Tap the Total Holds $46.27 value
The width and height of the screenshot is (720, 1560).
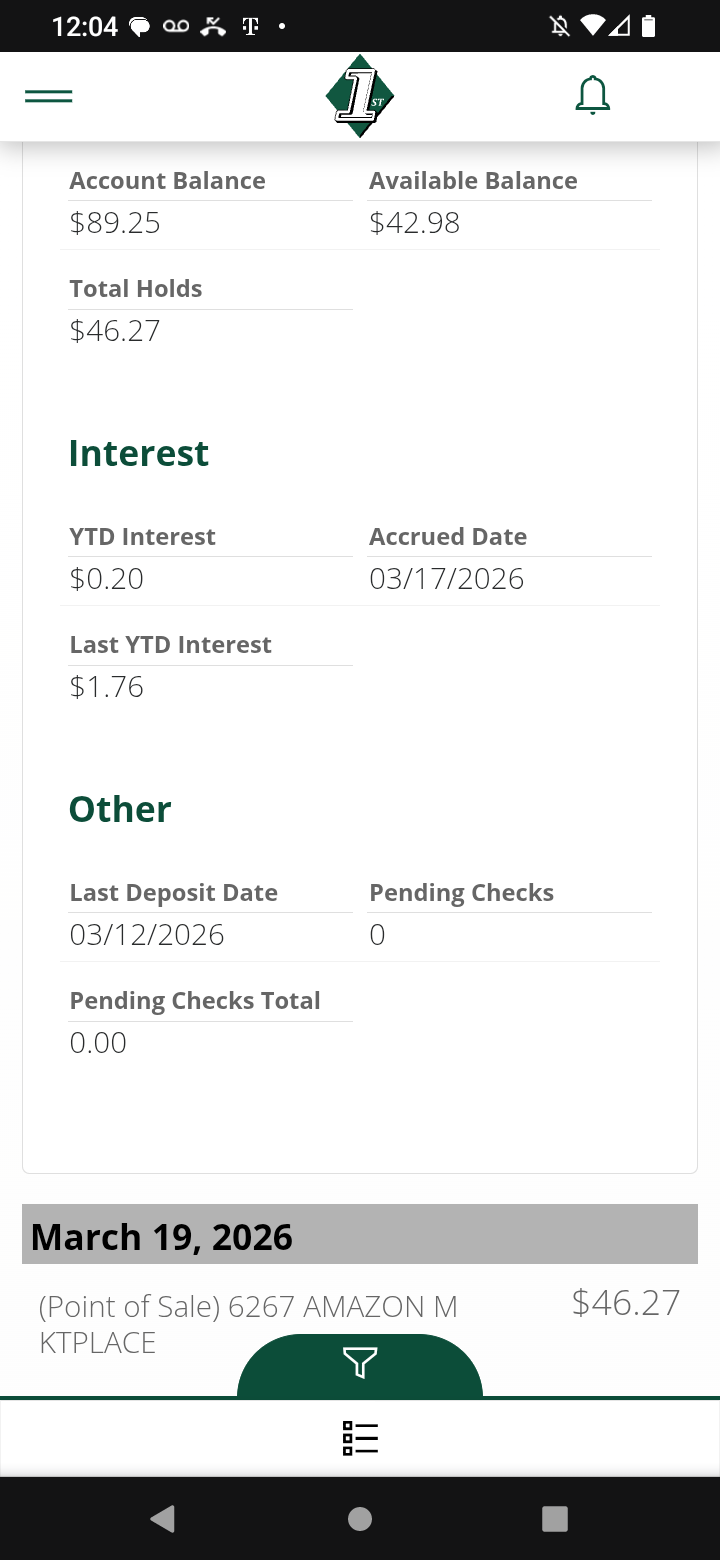tap(115, 331)
